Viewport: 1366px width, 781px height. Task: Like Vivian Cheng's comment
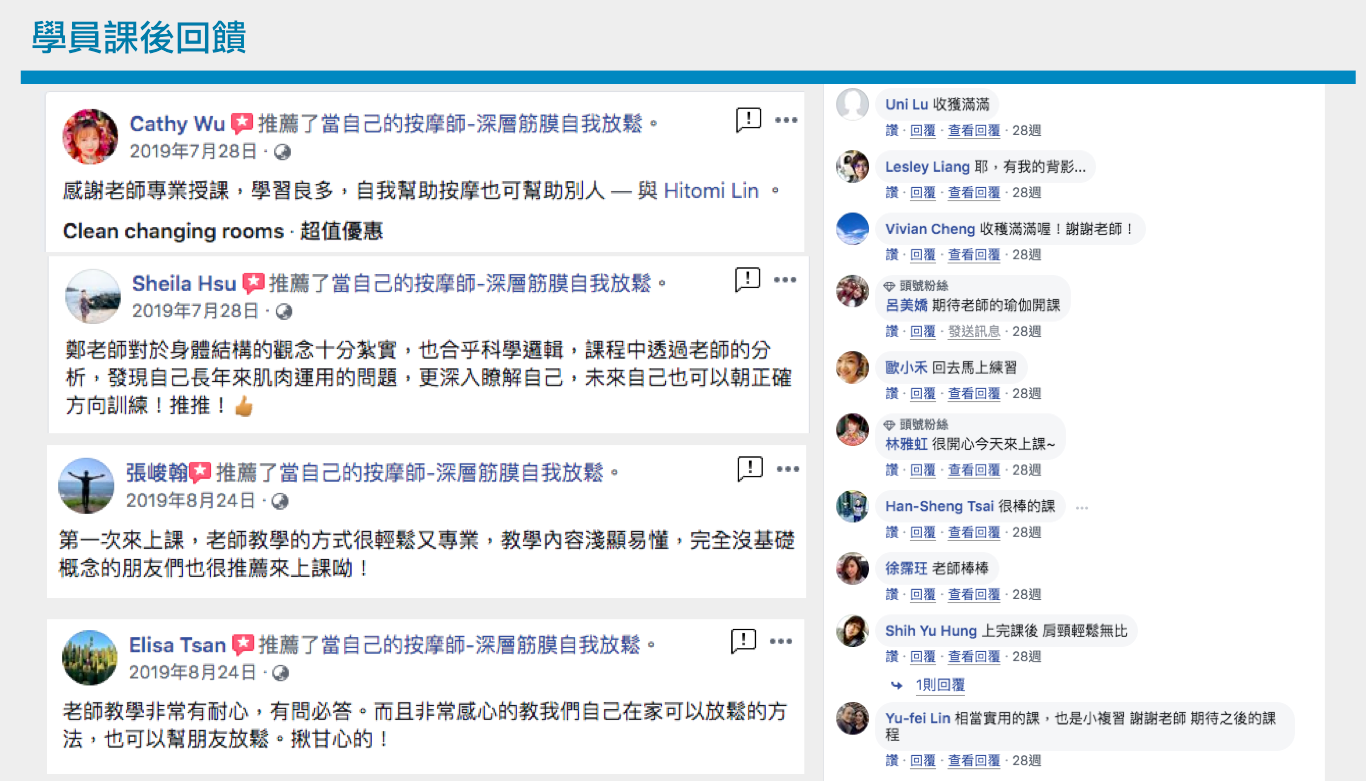[x=891, y=255]
